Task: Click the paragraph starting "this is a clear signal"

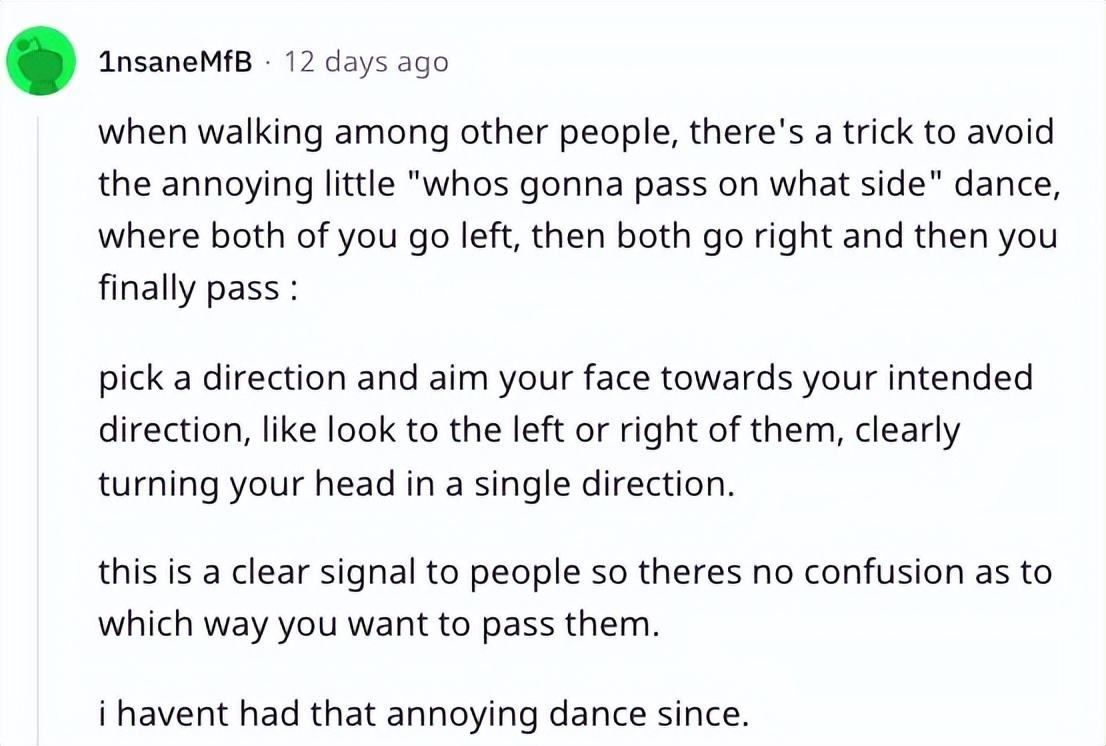Action: point(575,572)
